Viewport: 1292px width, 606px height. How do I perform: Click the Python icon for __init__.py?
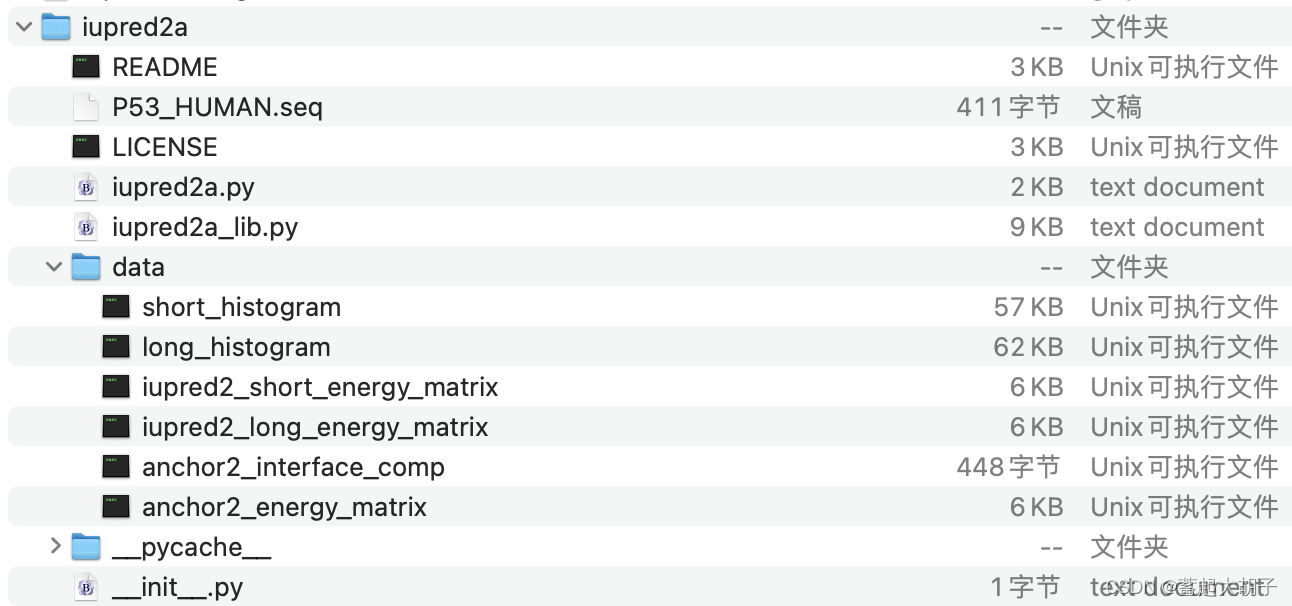(x=85, y=587)
